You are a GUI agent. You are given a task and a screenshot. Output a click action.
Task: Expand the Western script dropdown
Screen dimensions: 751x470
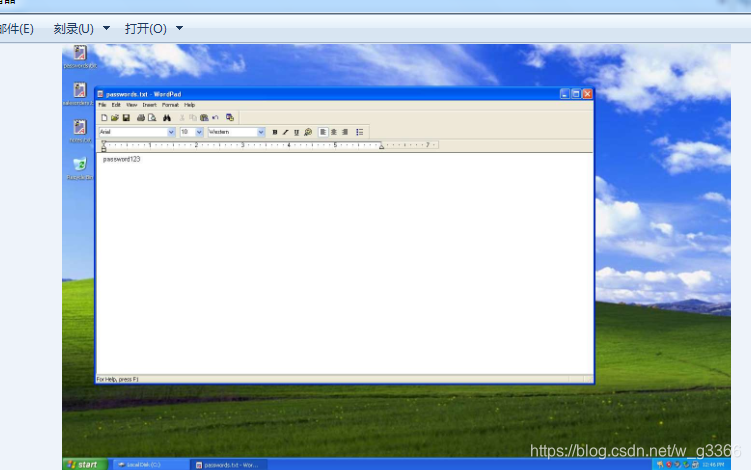point(261,132)
